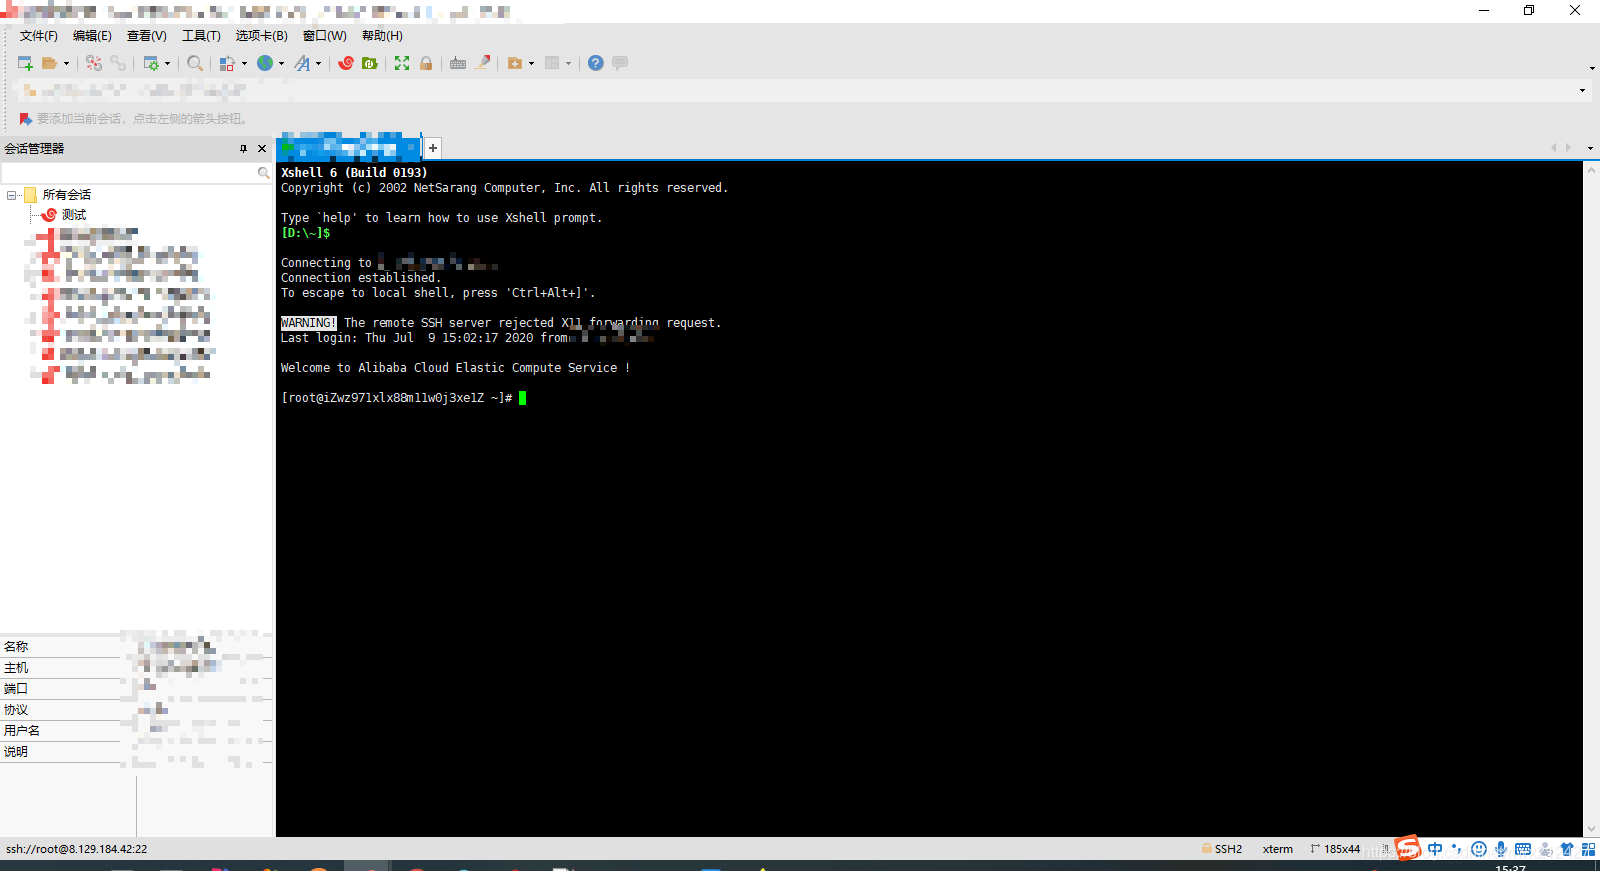
Task: Expand the Properties icon dropdown arrow
Action: (x=167, y=63)
